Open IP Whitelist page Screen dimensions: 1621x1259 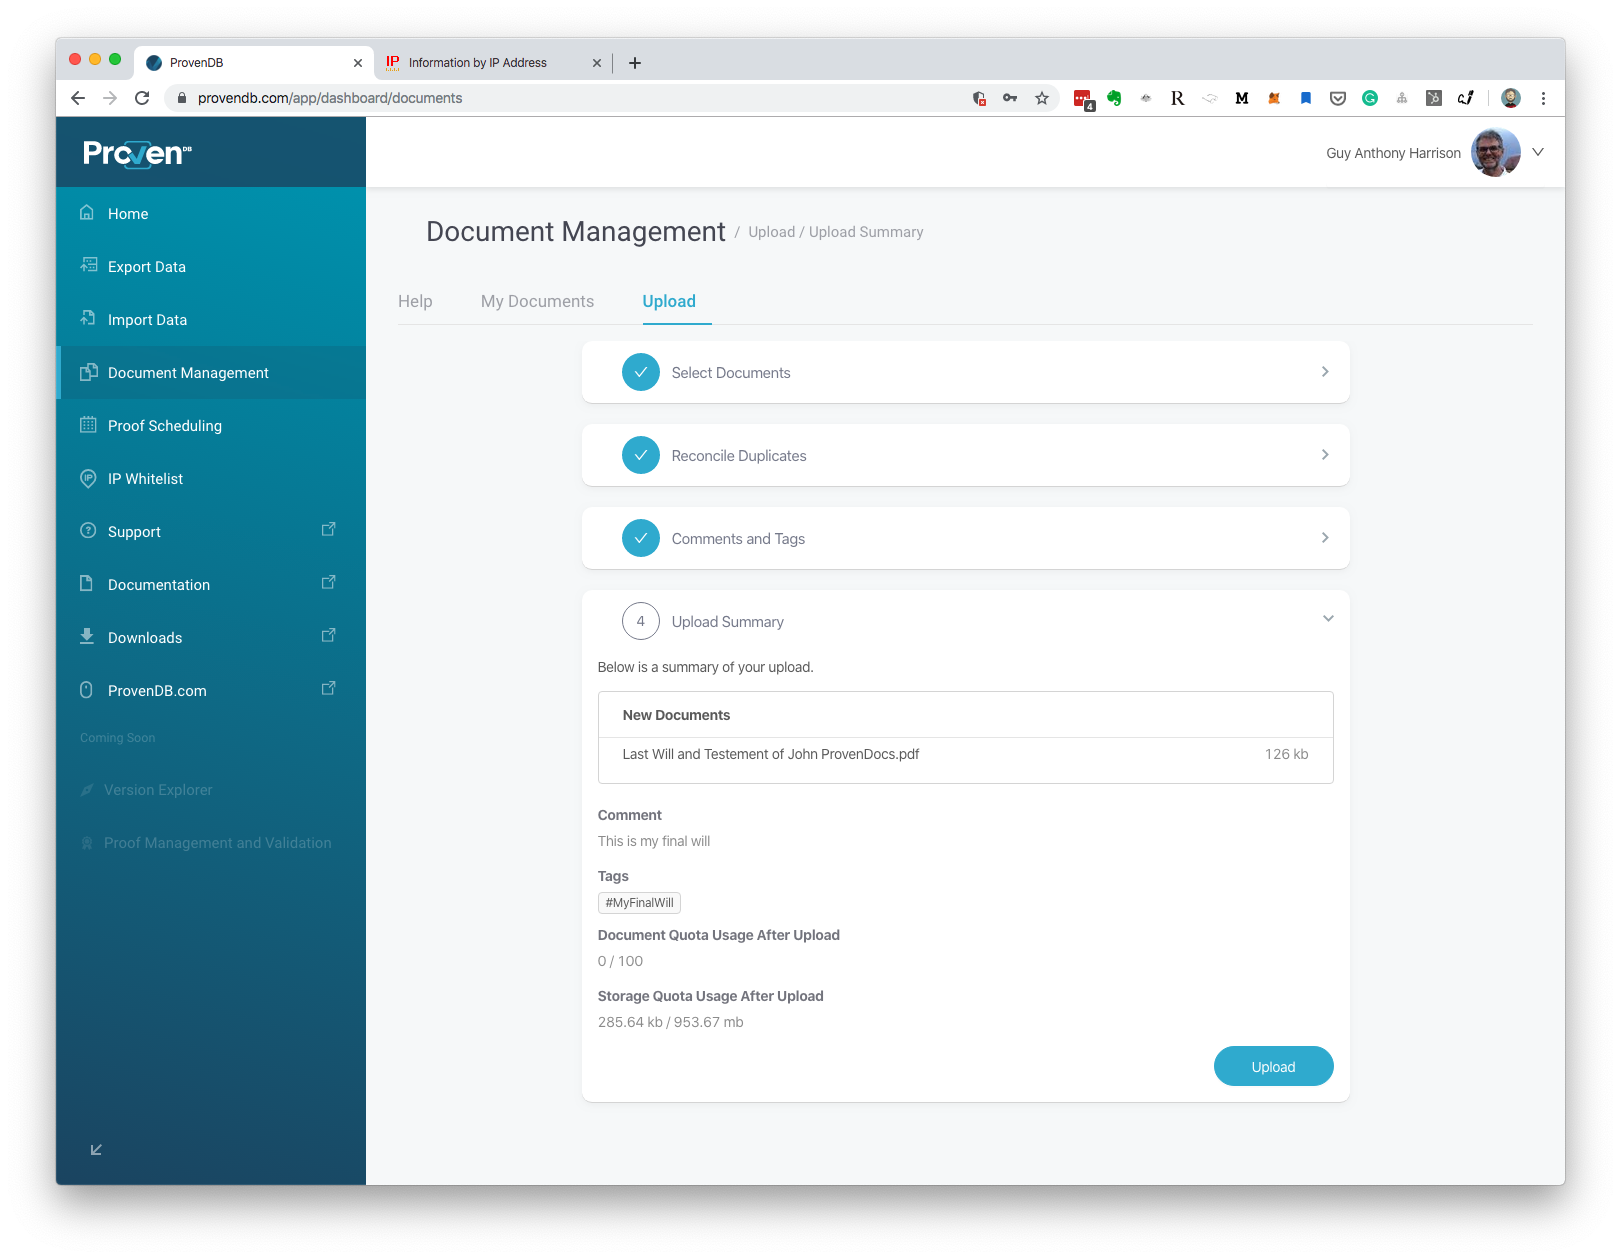click(211, 479)
